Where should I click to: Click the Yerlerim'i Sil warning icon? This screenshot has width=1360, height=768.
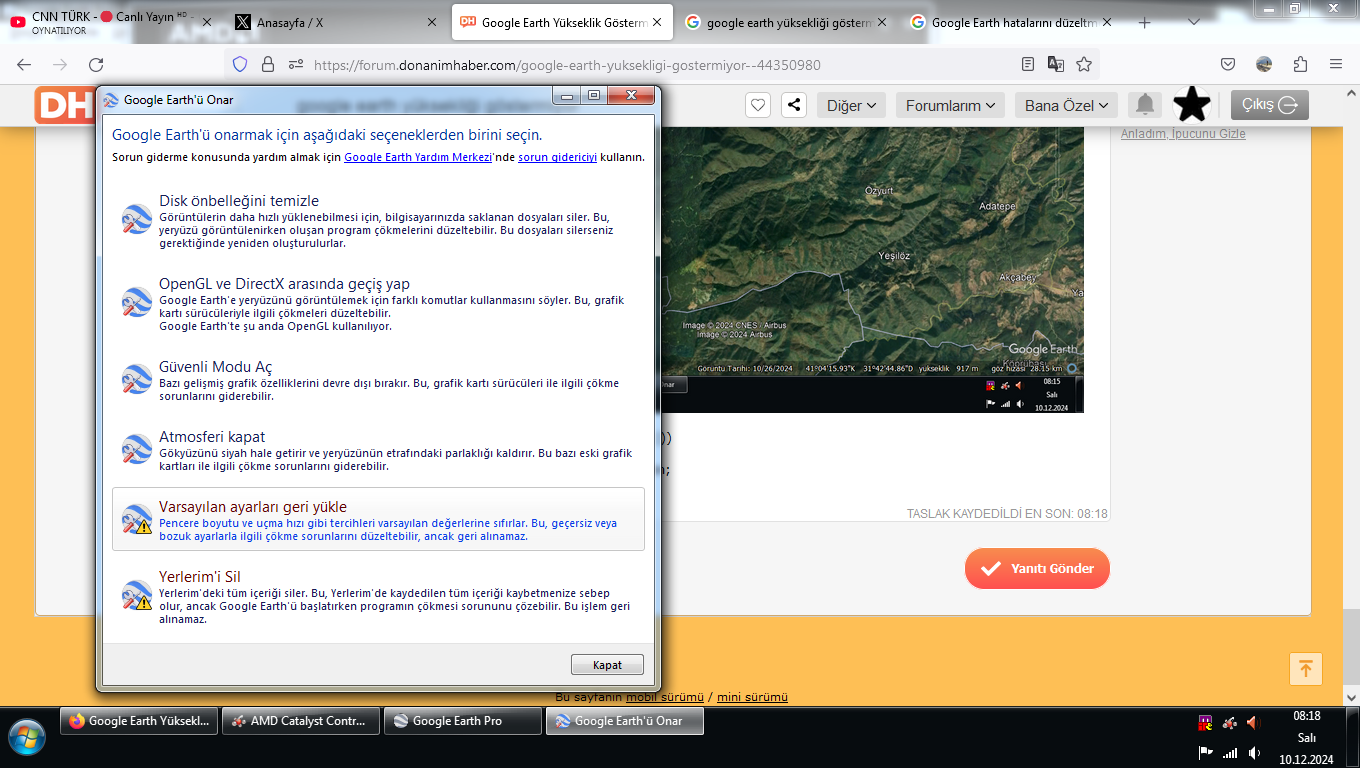(x=136, y=595)
